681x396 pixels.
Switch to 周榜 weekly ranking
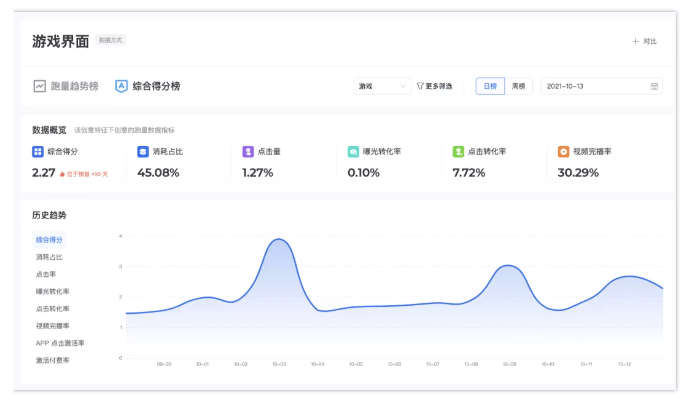(519, 86)
